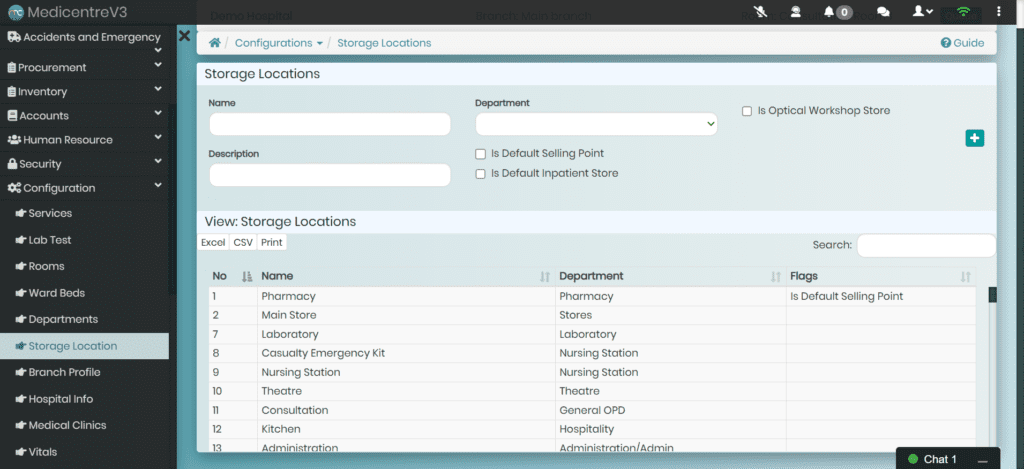Screen dimensions: 1024x469
Task: Check the Is Default Selling Point box
Action: coord(481,154)
